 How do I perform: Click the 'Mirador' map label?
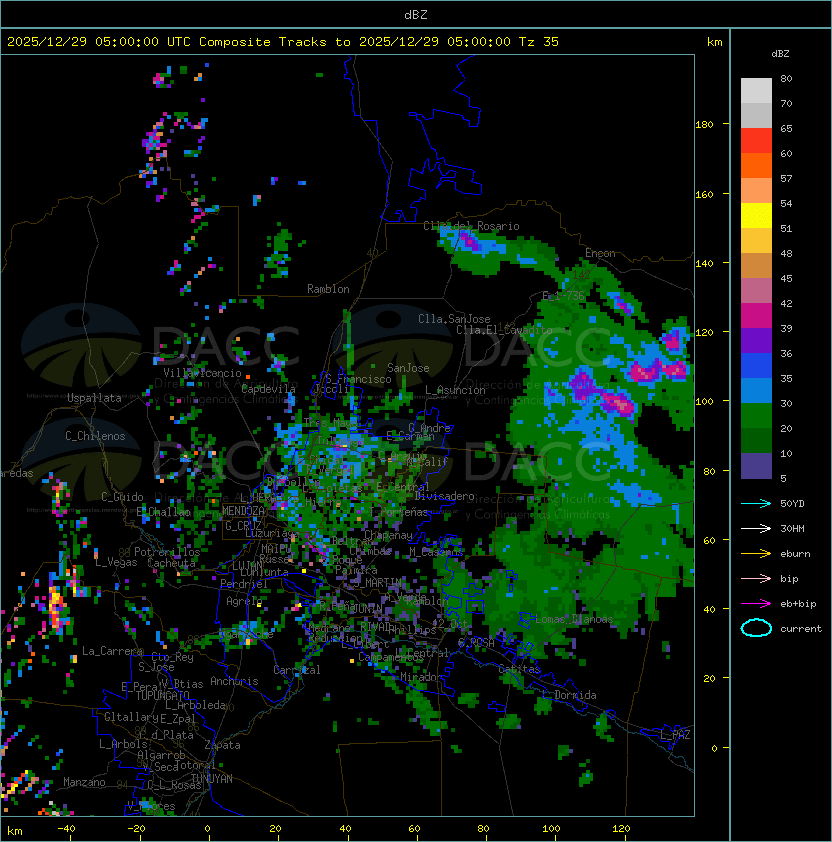click(x=421, y=677)
